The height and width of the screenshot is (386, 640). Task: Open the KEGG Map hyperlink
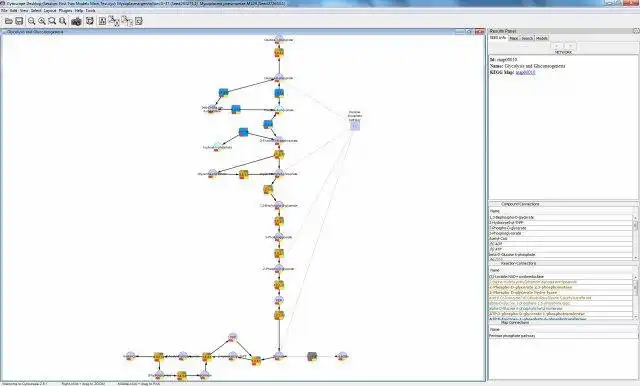tap(525, 72)
